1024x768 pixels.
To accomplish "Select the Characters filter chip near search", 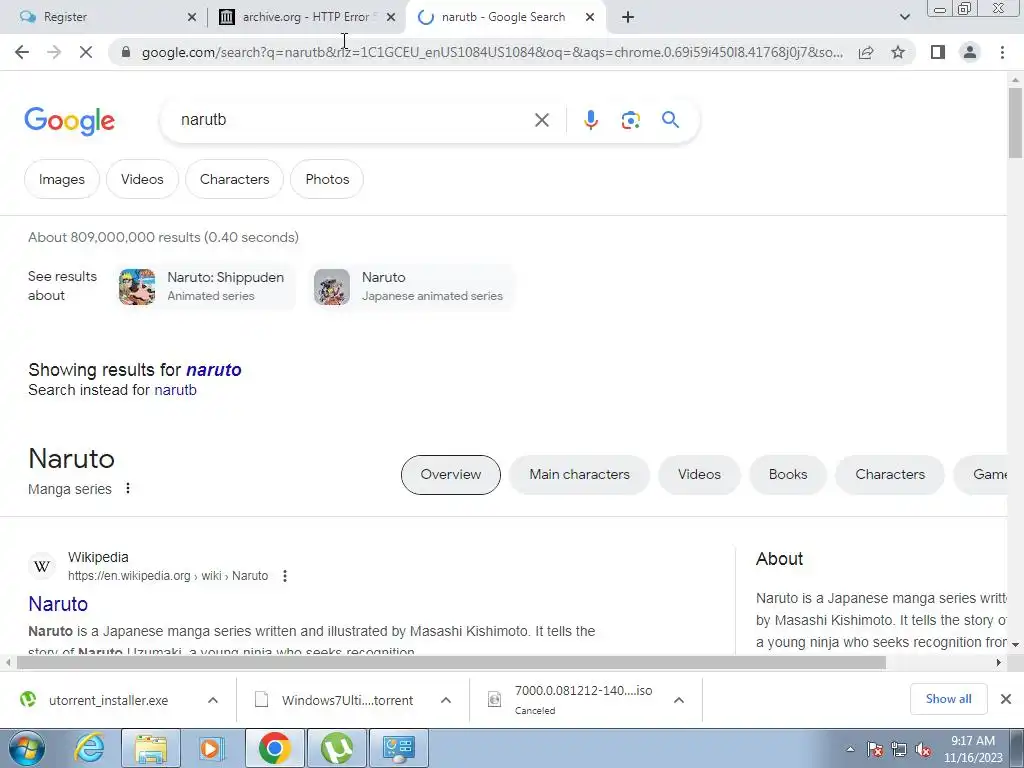I will 234,179.
